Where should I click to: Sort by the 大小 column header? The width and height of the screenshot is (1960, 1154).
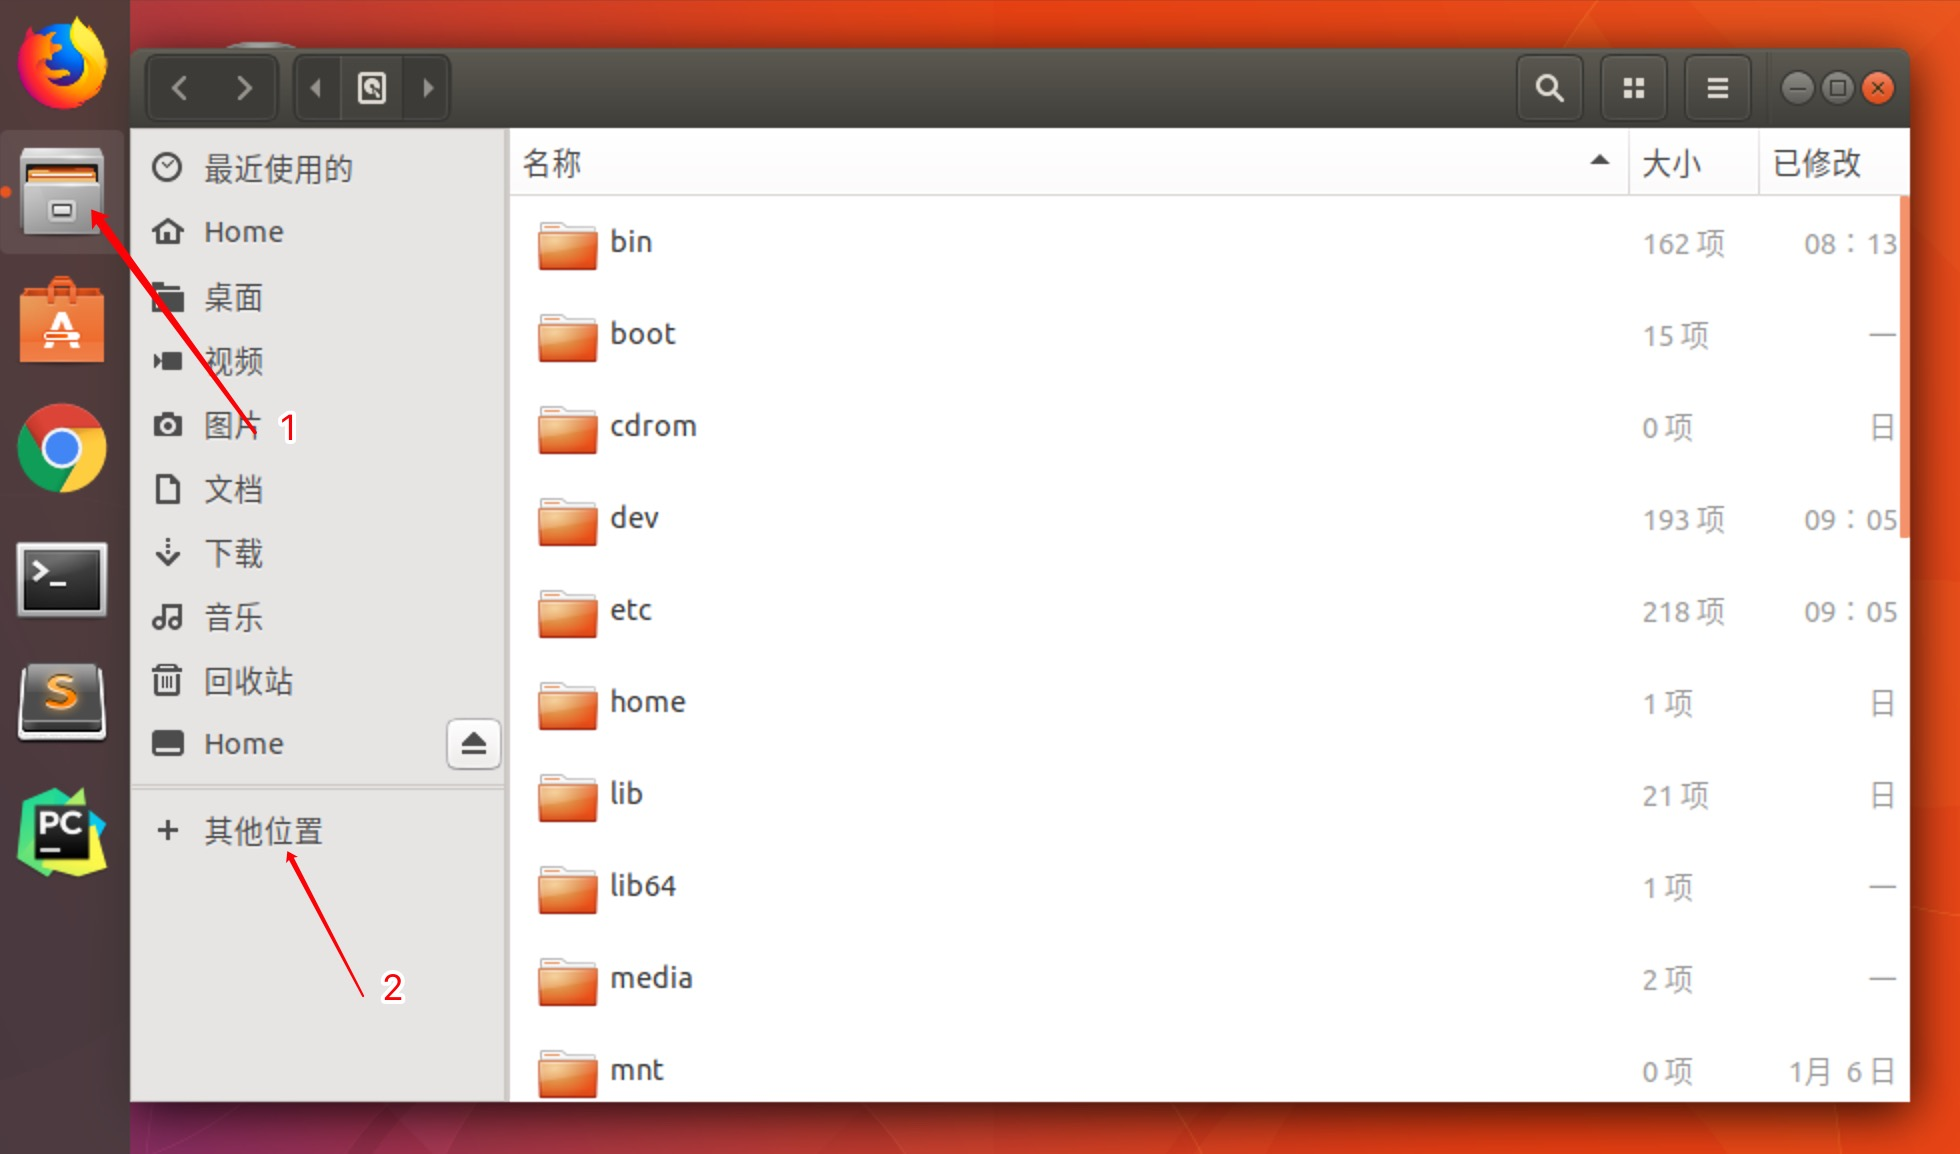1694,162
